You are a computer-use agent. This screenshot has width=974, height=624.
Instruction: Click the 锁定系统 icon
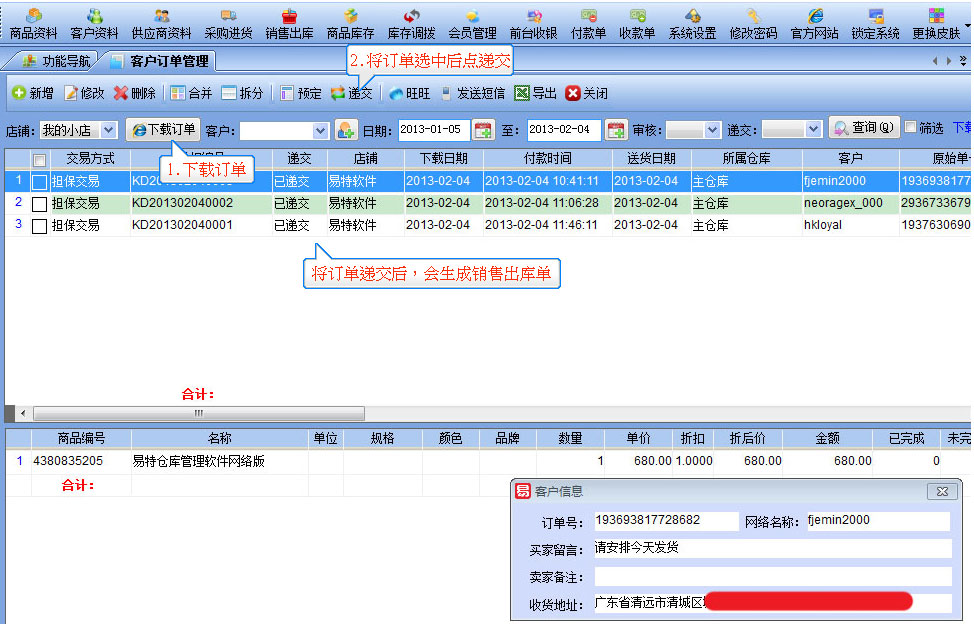click(875, 23)
